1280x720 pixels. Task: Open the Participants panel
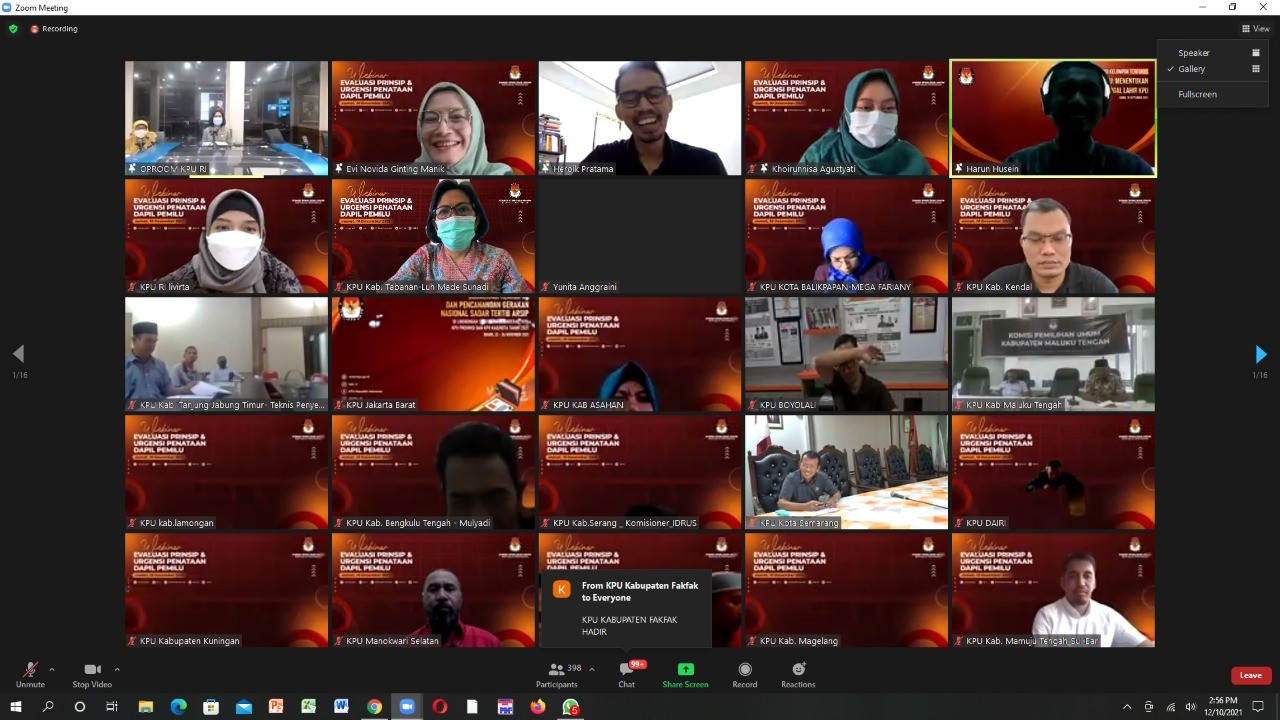(x=556, y=671)
